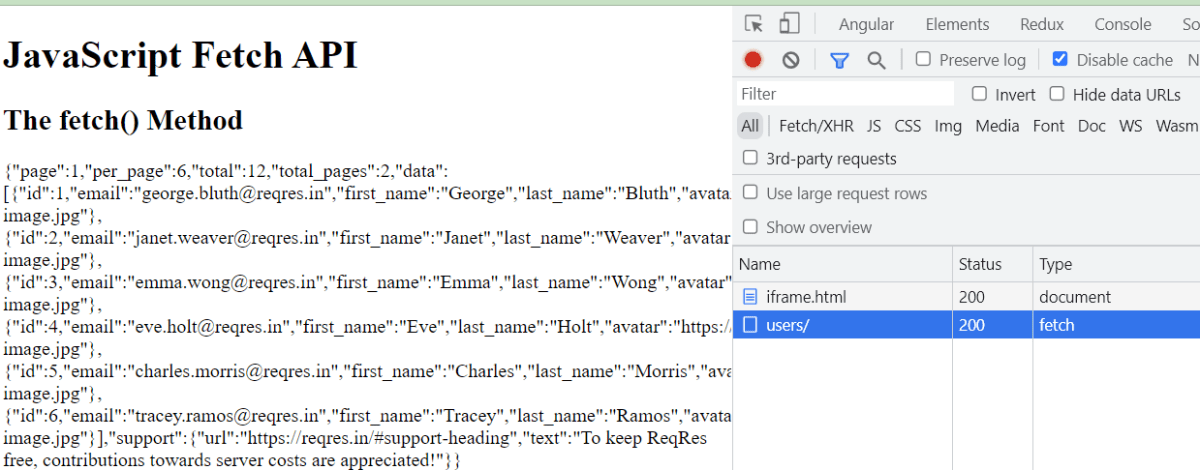
Task: Click the JavaScript Fetch API heading
Action: (180, 55)
